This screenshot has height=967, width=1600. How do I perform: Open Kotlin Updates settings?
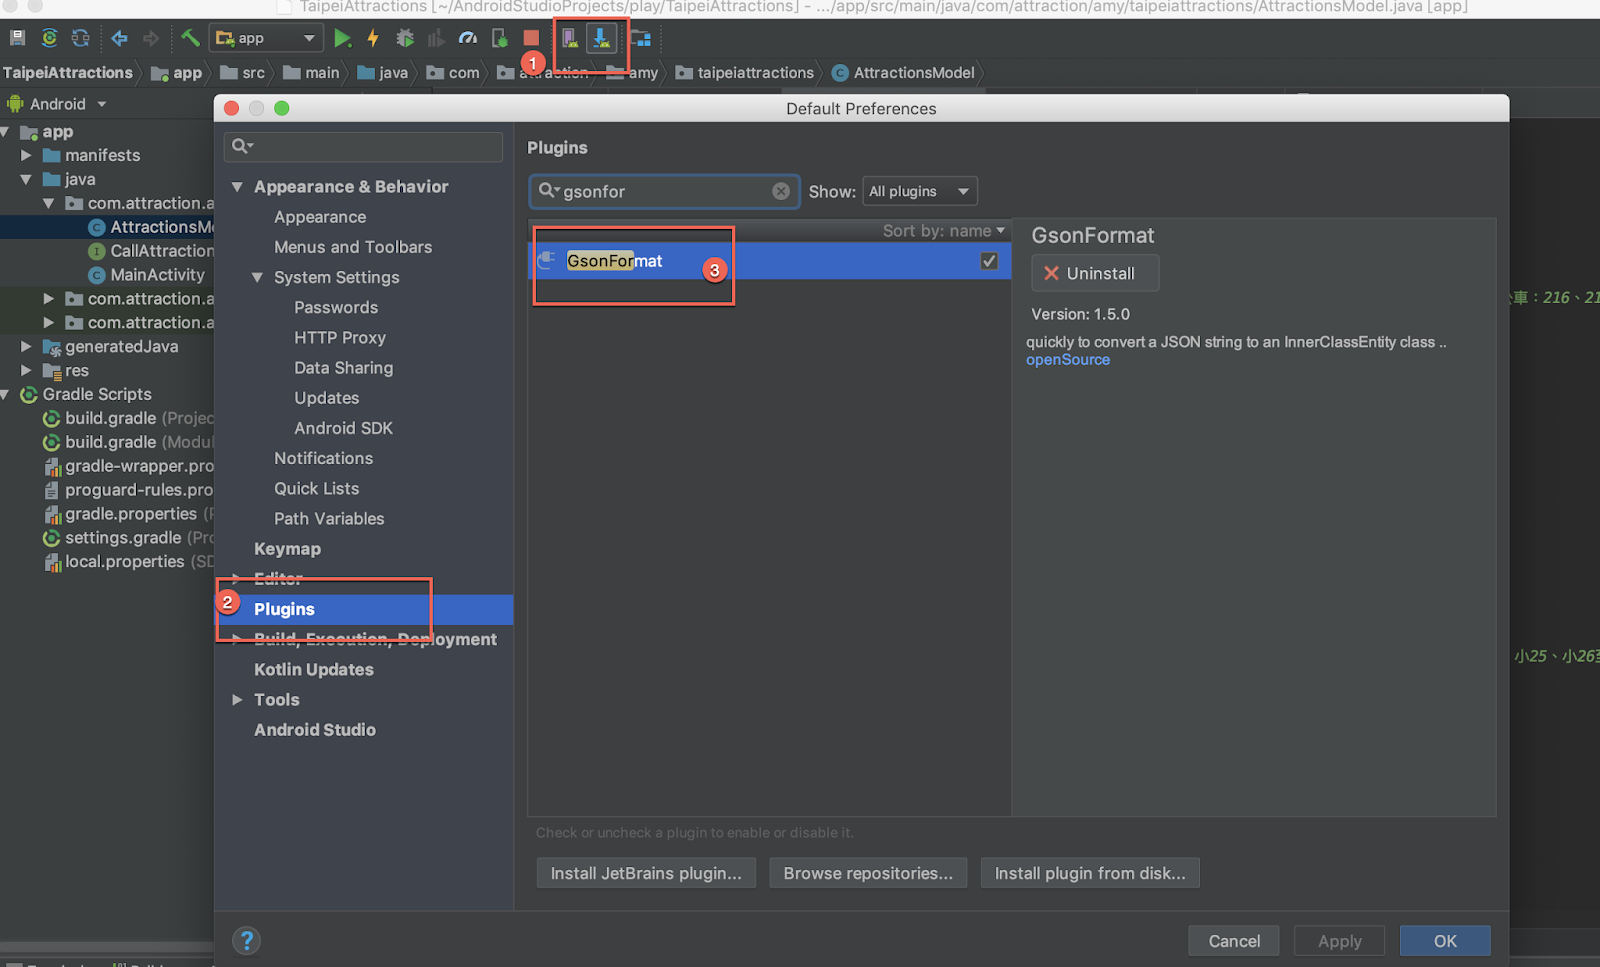(x=314, y=670)
